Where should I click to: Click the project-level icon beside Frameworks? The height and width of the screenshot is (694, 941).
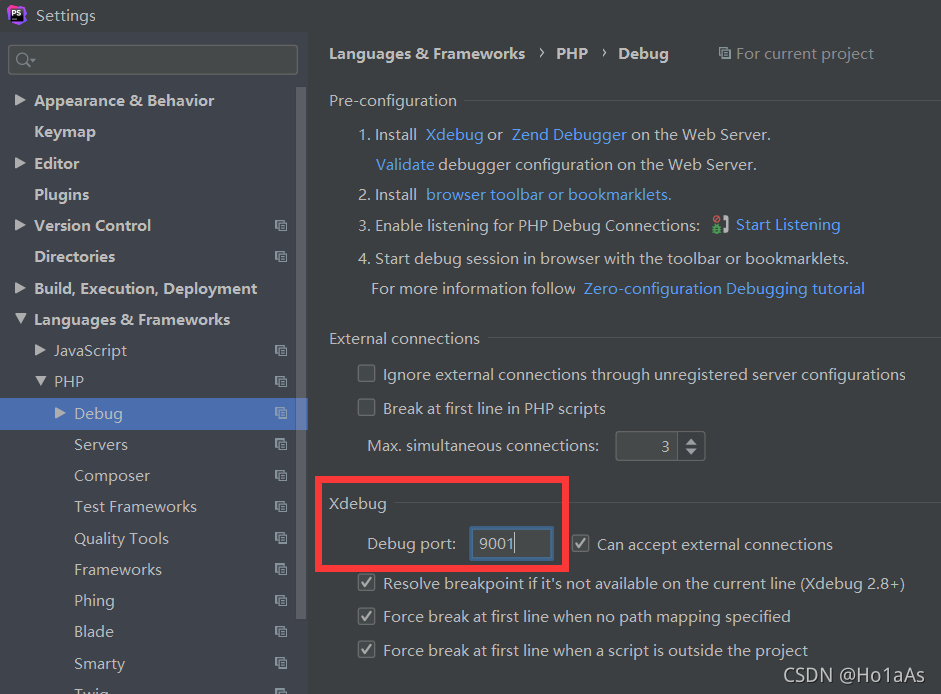(x=281, y=569)
